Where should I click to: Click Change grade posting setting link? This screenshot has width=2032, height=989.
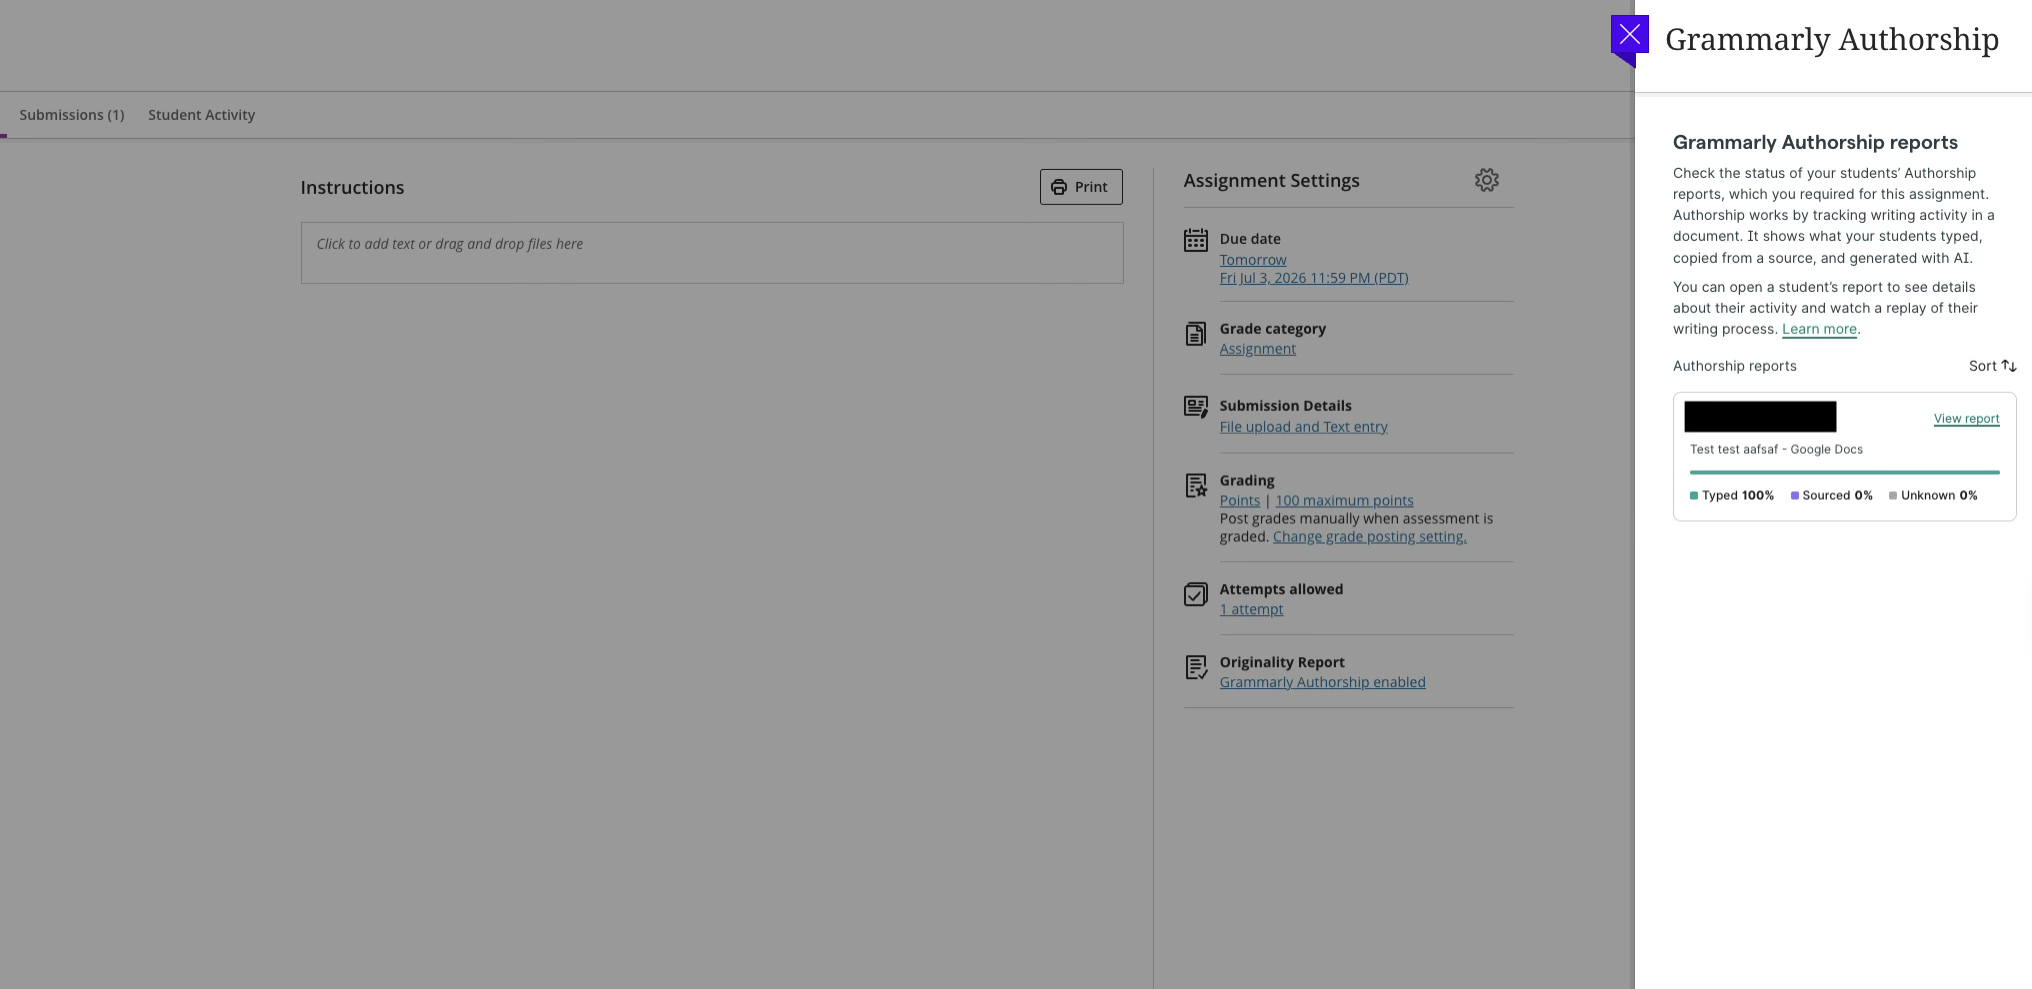point(1370,537)
